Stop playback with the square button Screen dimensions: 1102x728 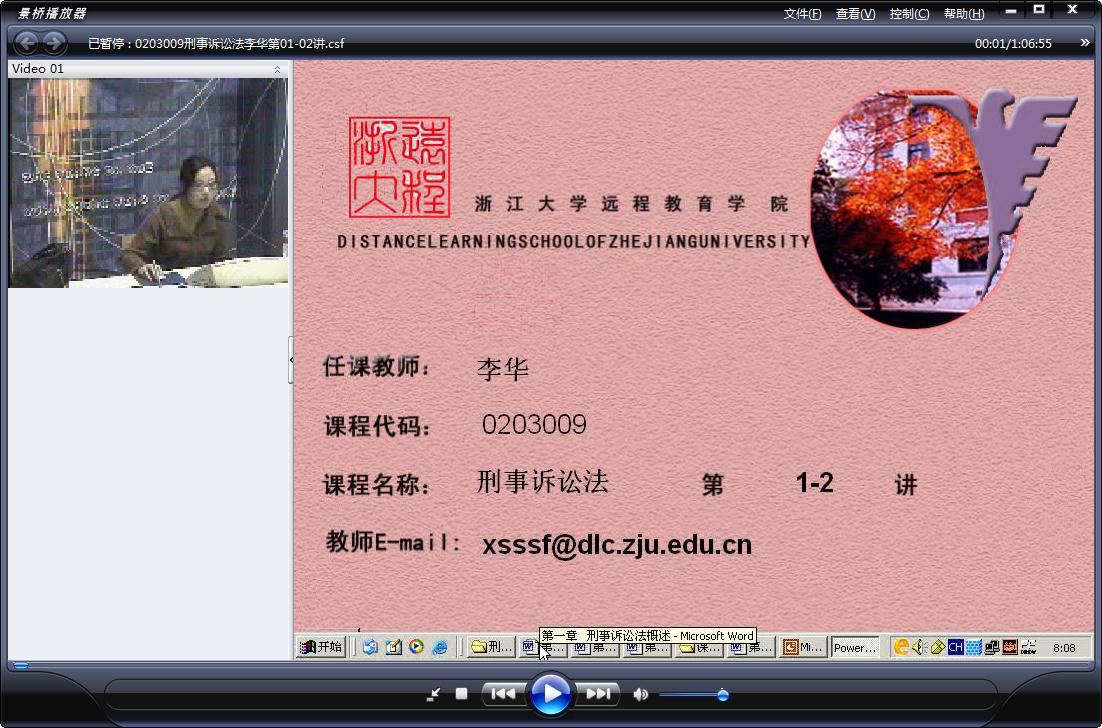tap(461, 694)
